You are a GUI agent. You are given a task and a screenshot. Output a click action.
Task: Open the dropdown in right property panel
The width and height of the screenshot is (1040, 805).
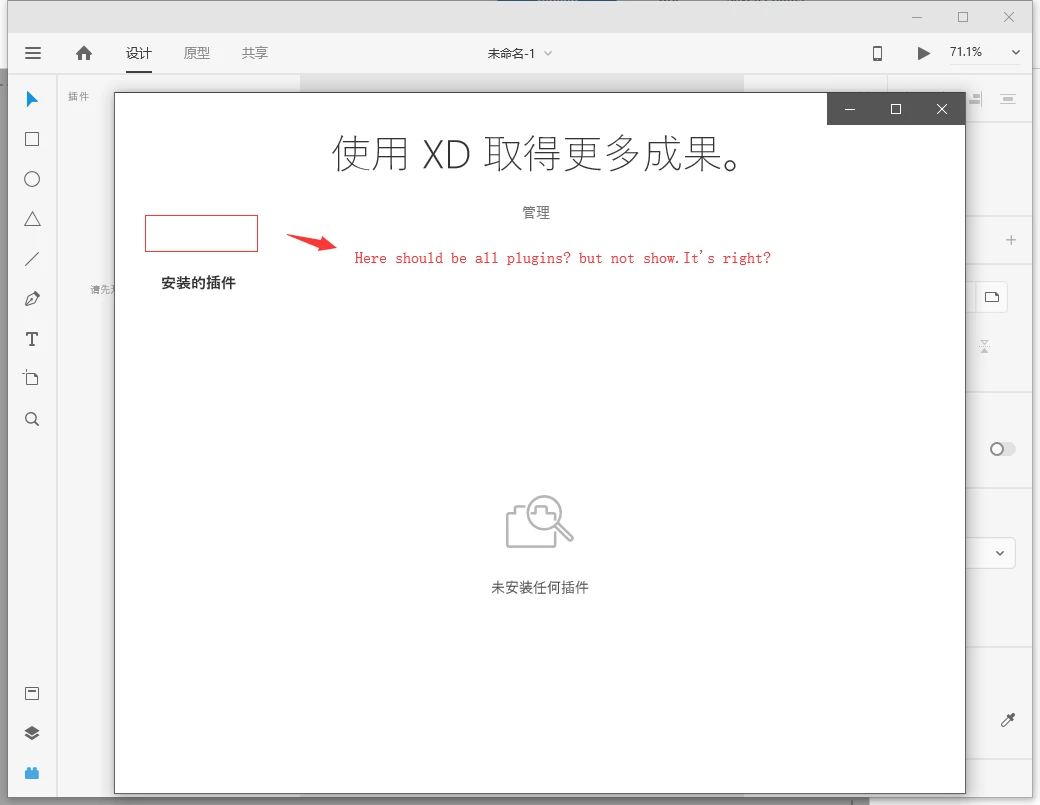coord(1000,553)
